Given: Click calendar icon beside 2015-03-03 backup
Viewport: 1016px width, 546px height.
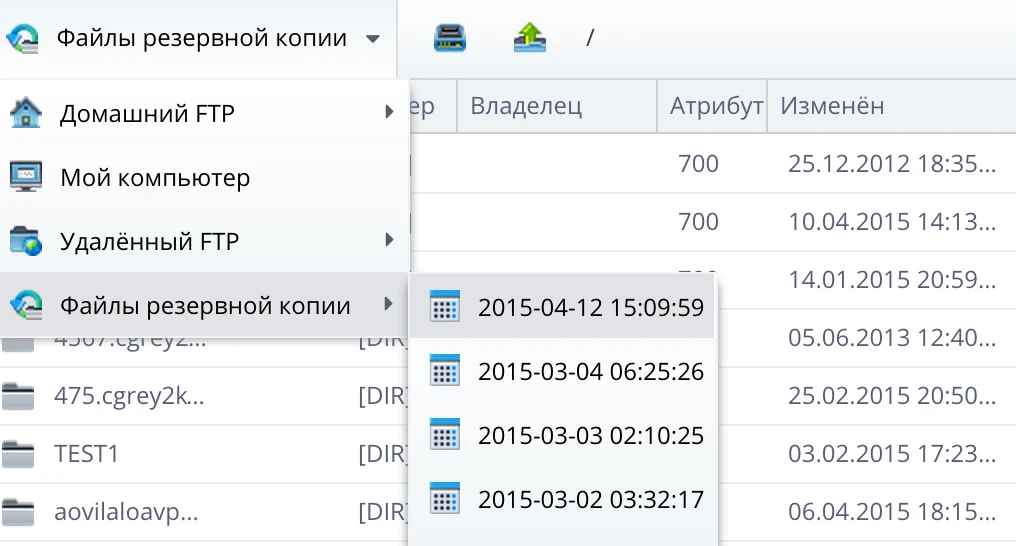Looking at the screenshot, I should point(444,434).
